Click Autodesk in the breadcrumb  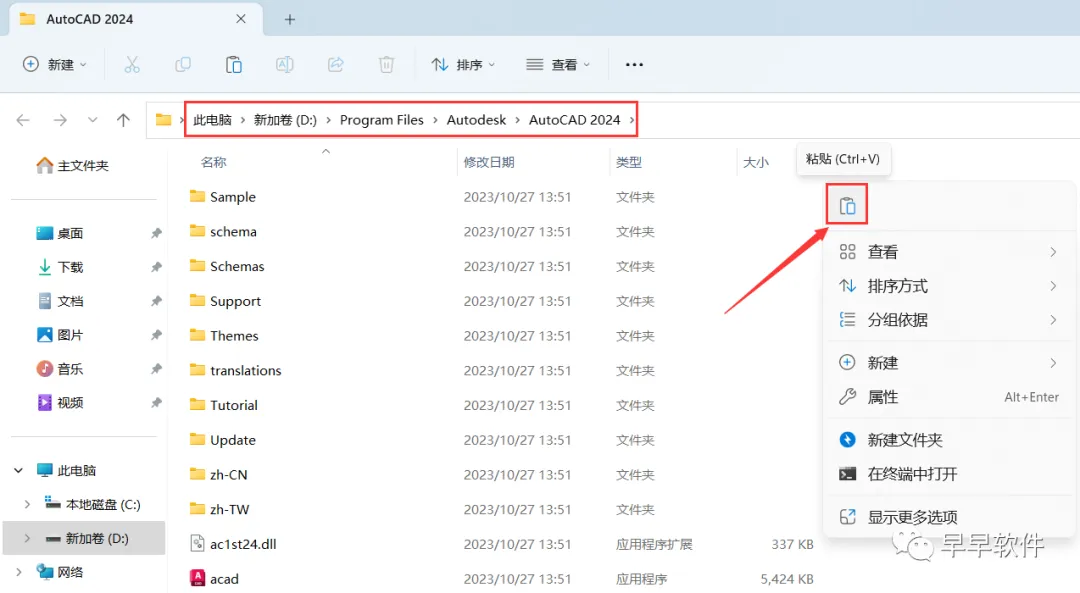(x=476, y=120)
